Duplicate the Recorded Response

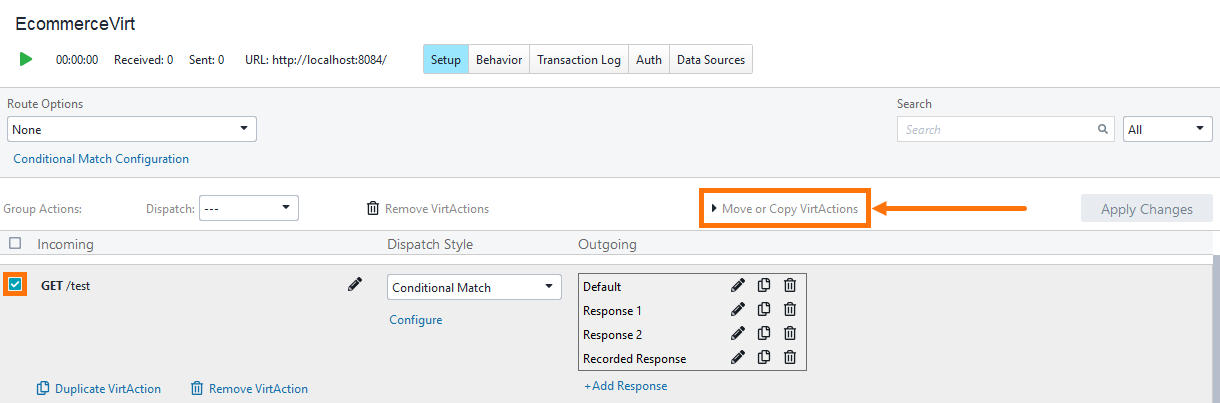tap(764, 357)
